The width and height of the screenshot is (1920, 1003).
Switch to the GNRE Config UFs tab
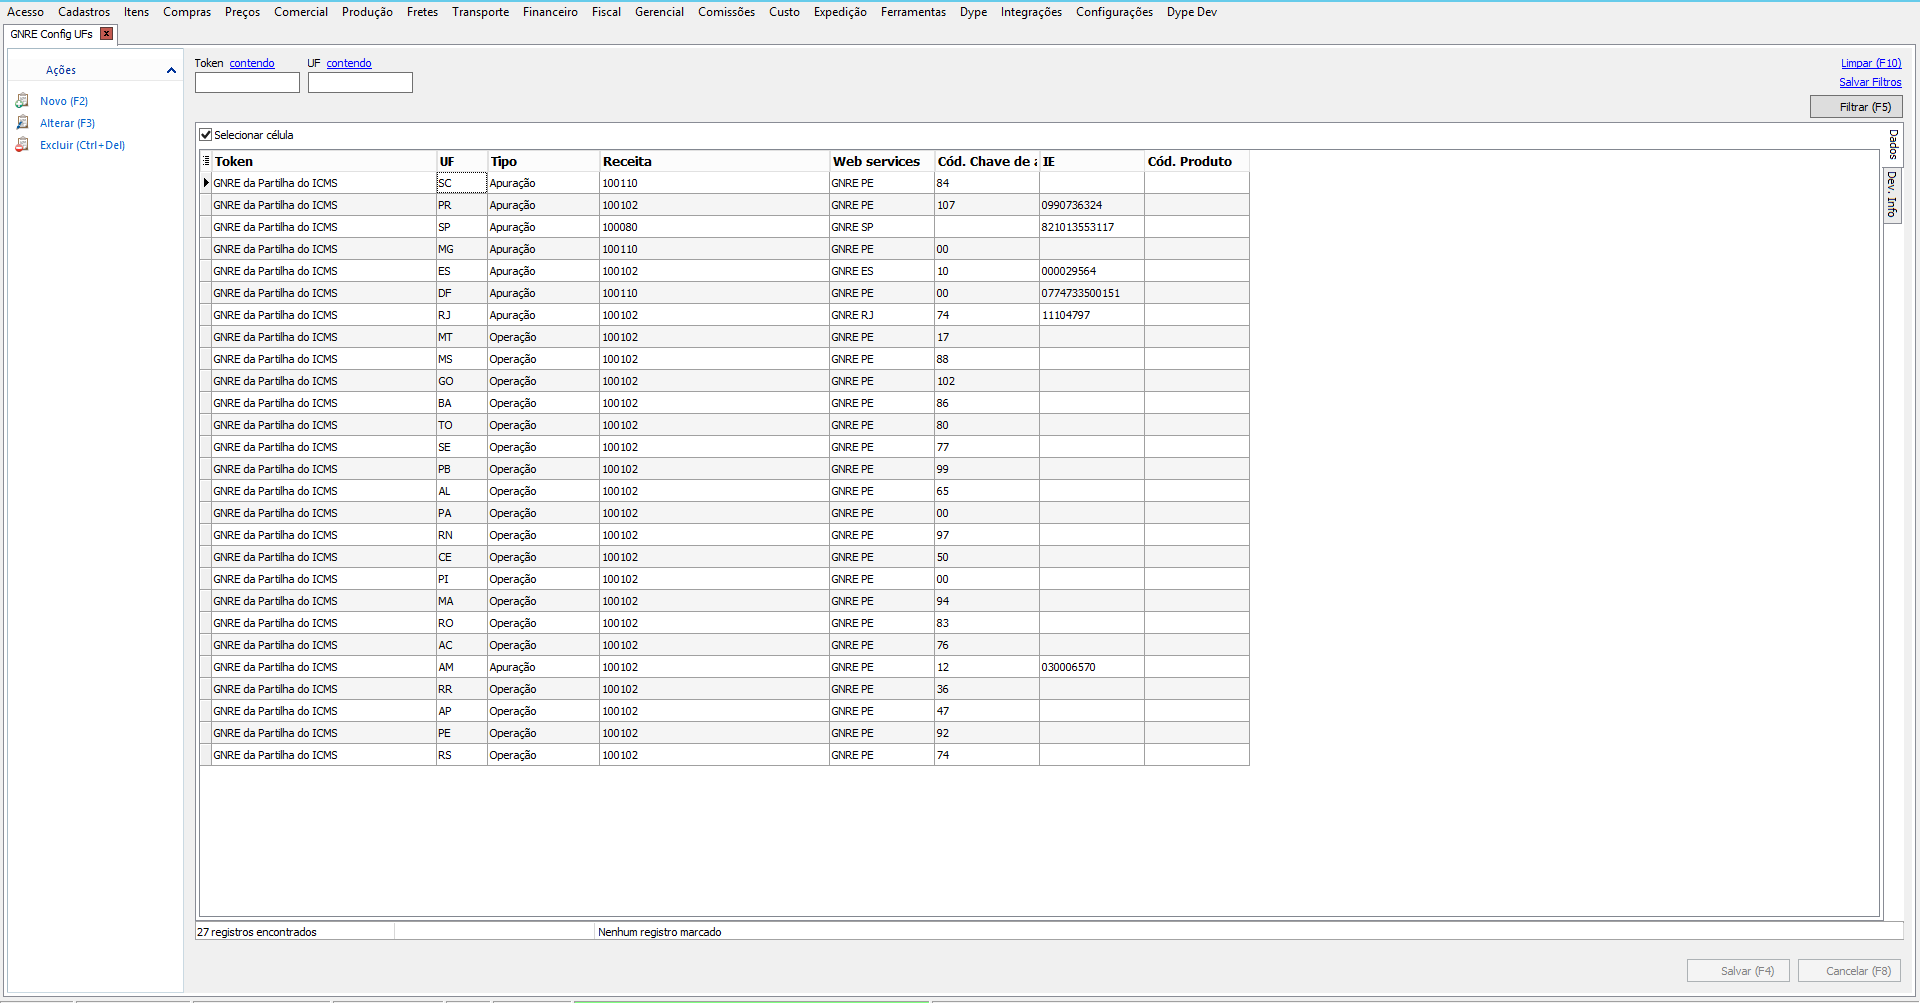tap(52, 34)
